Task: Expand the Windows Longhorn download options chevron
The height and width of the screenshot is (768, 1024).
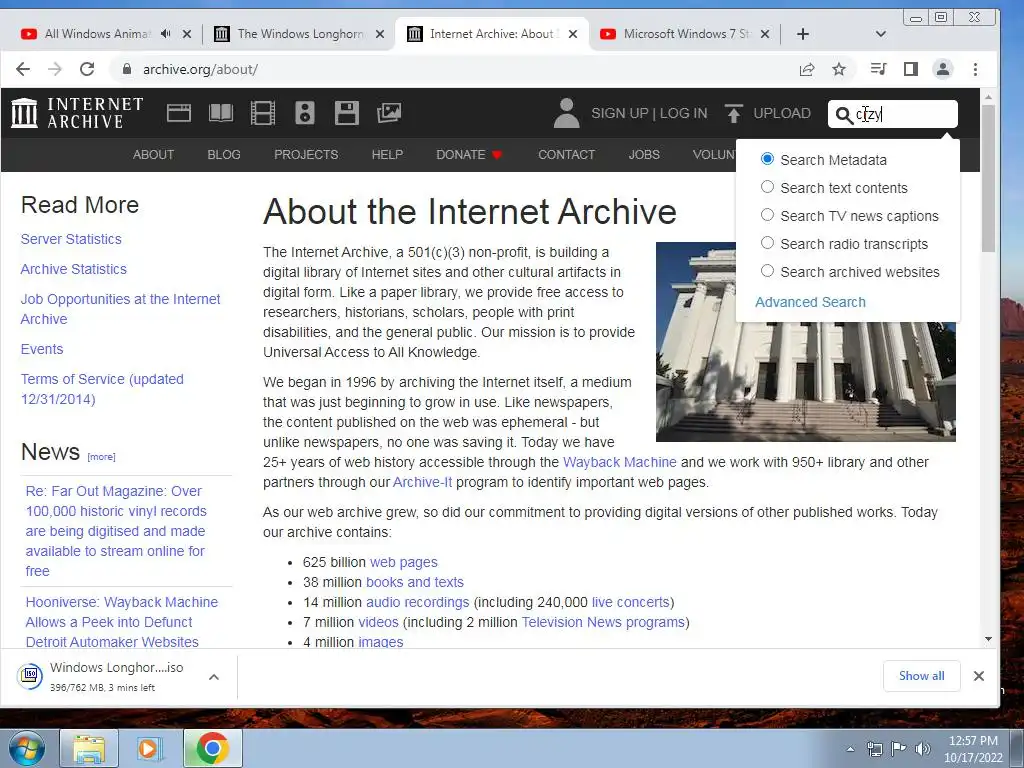Action: tap(214, 677)
